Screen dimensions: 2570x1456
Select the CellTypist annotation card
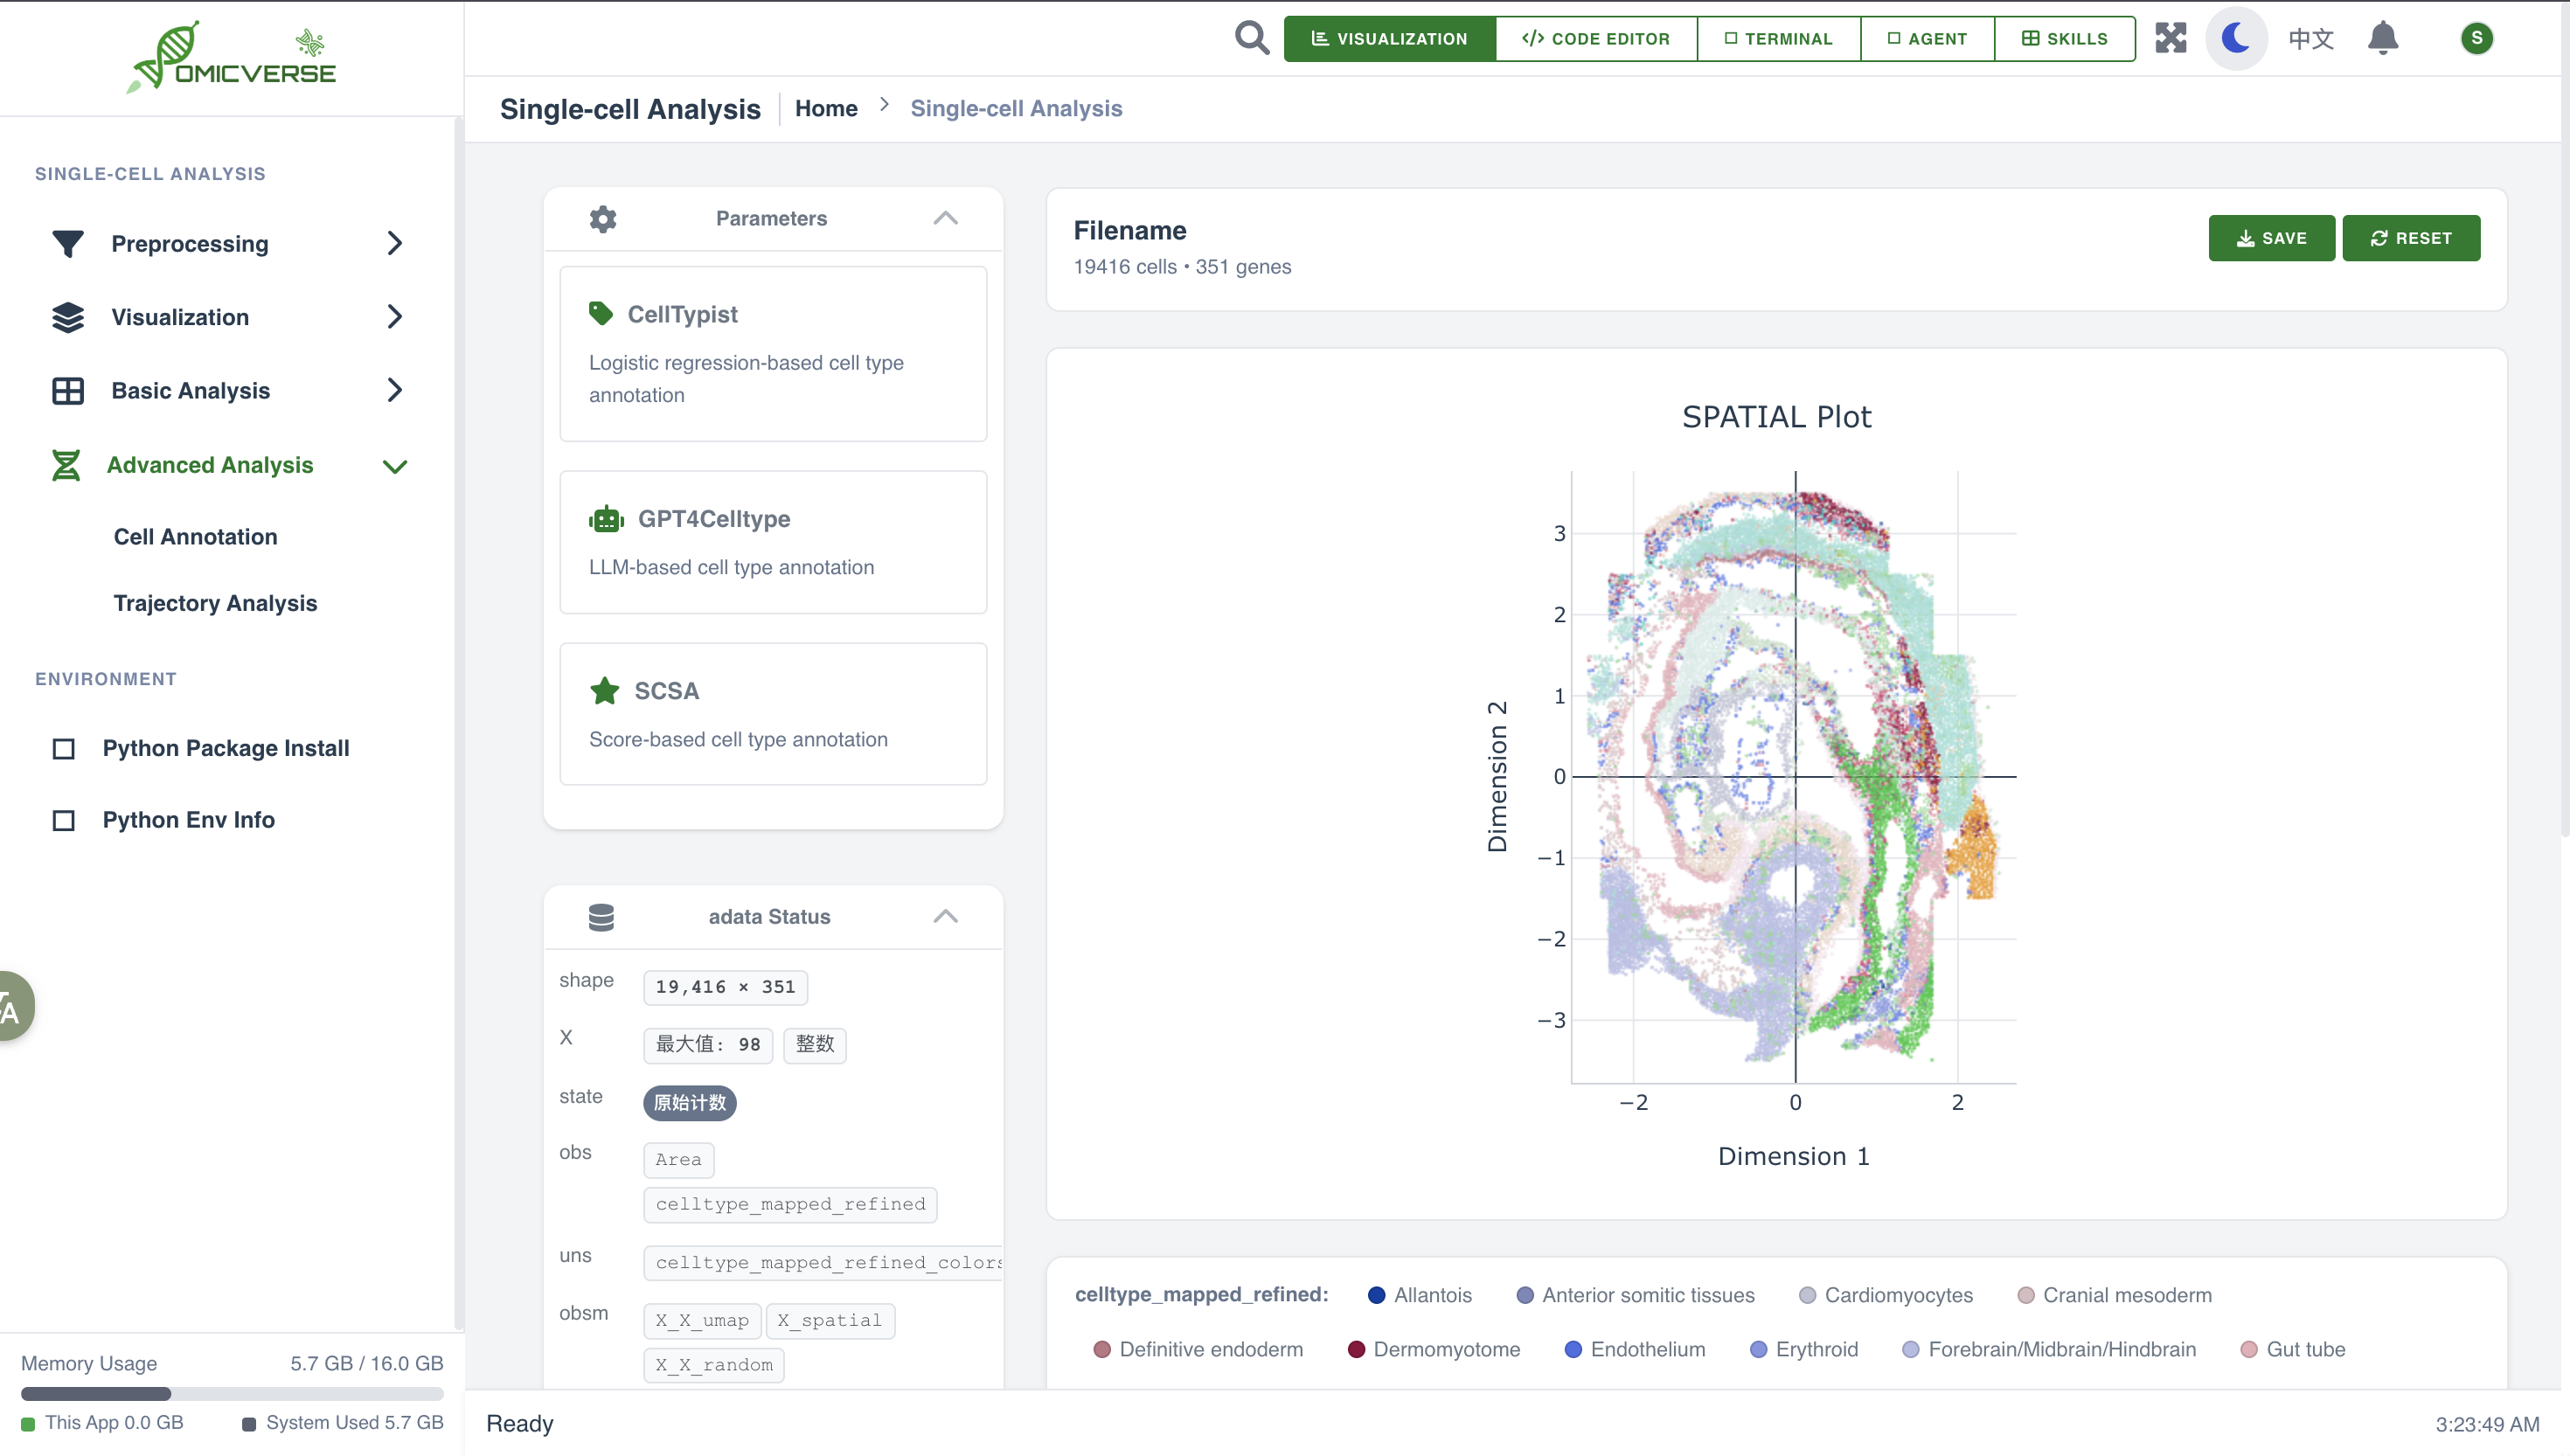coord(773,353)
